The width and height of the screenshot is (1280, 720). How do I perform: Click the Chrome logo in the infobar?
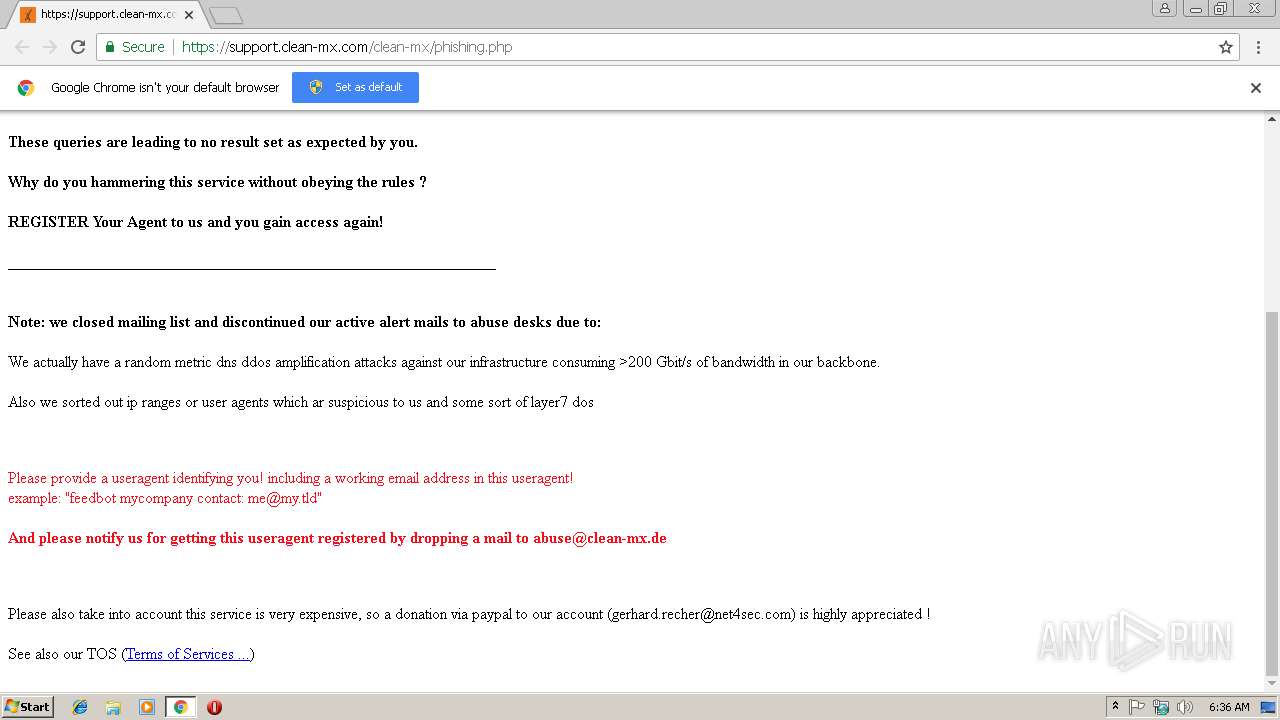point(26,88)
